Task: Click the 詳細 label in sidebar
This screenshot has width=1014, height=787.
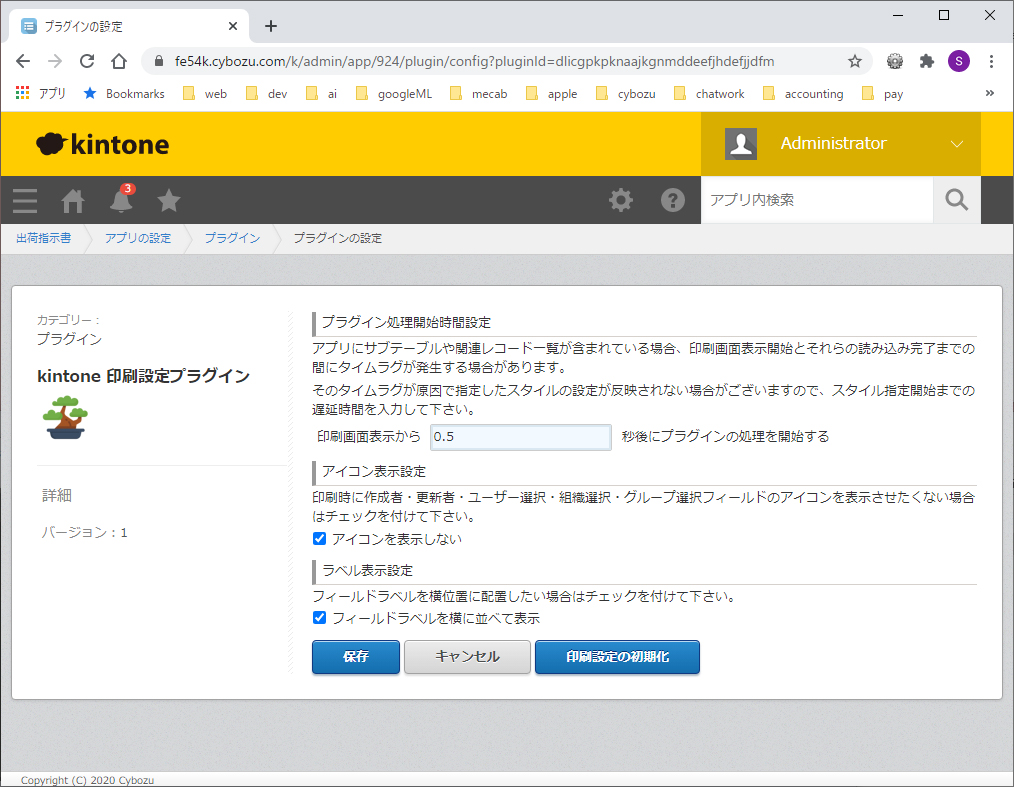Action: coord(57,495)
